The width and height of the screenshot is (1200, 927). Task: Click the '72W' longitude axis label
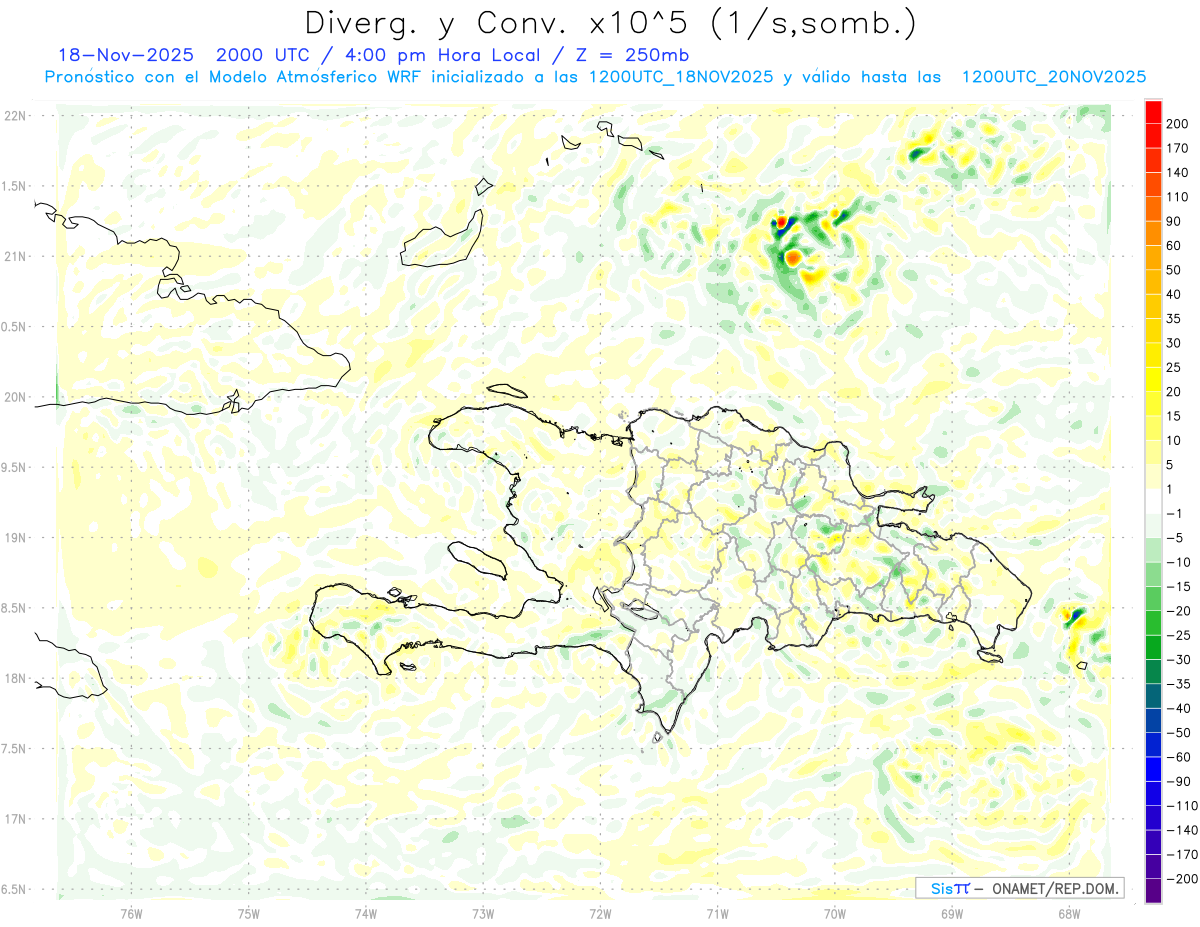[600, 914]
